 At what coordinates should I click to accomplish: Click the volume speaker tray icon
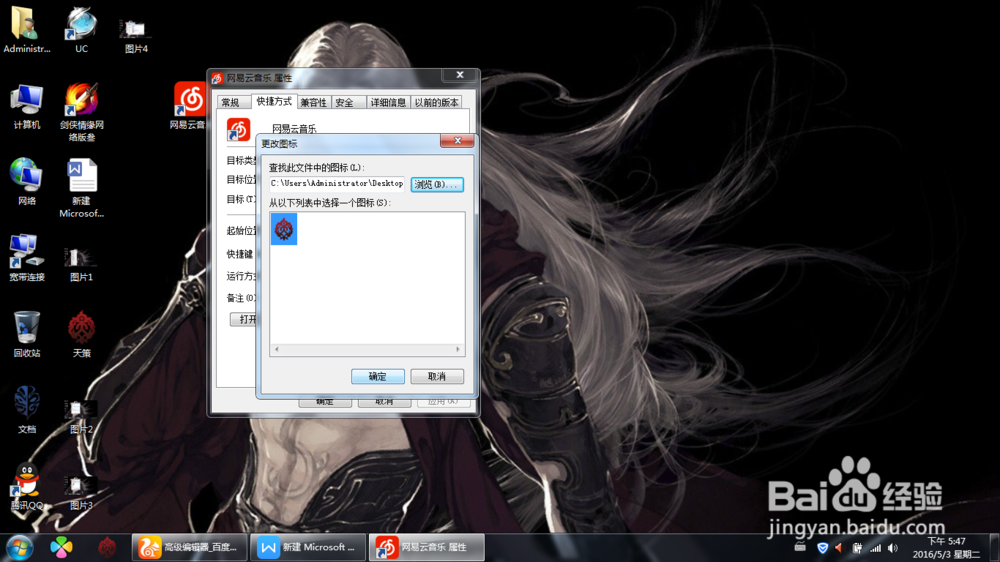[893, 548]
